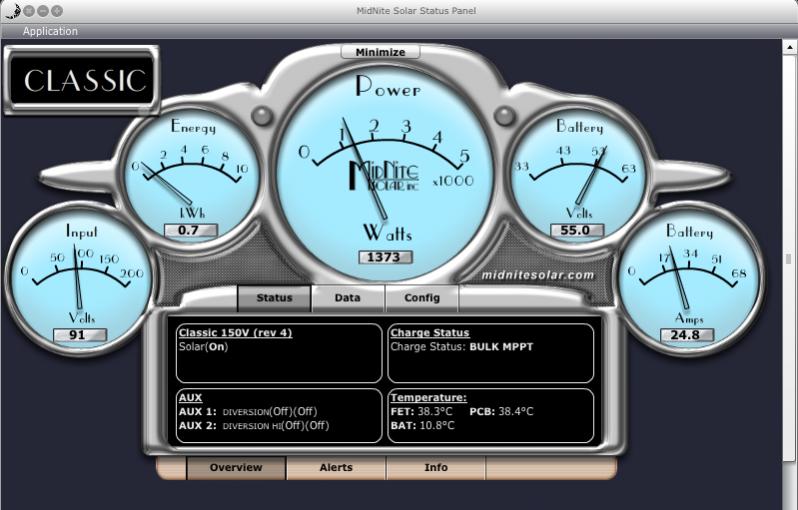798x510 pixels.
Task: Click the 1373 watts readout
Action: (385, 257)
